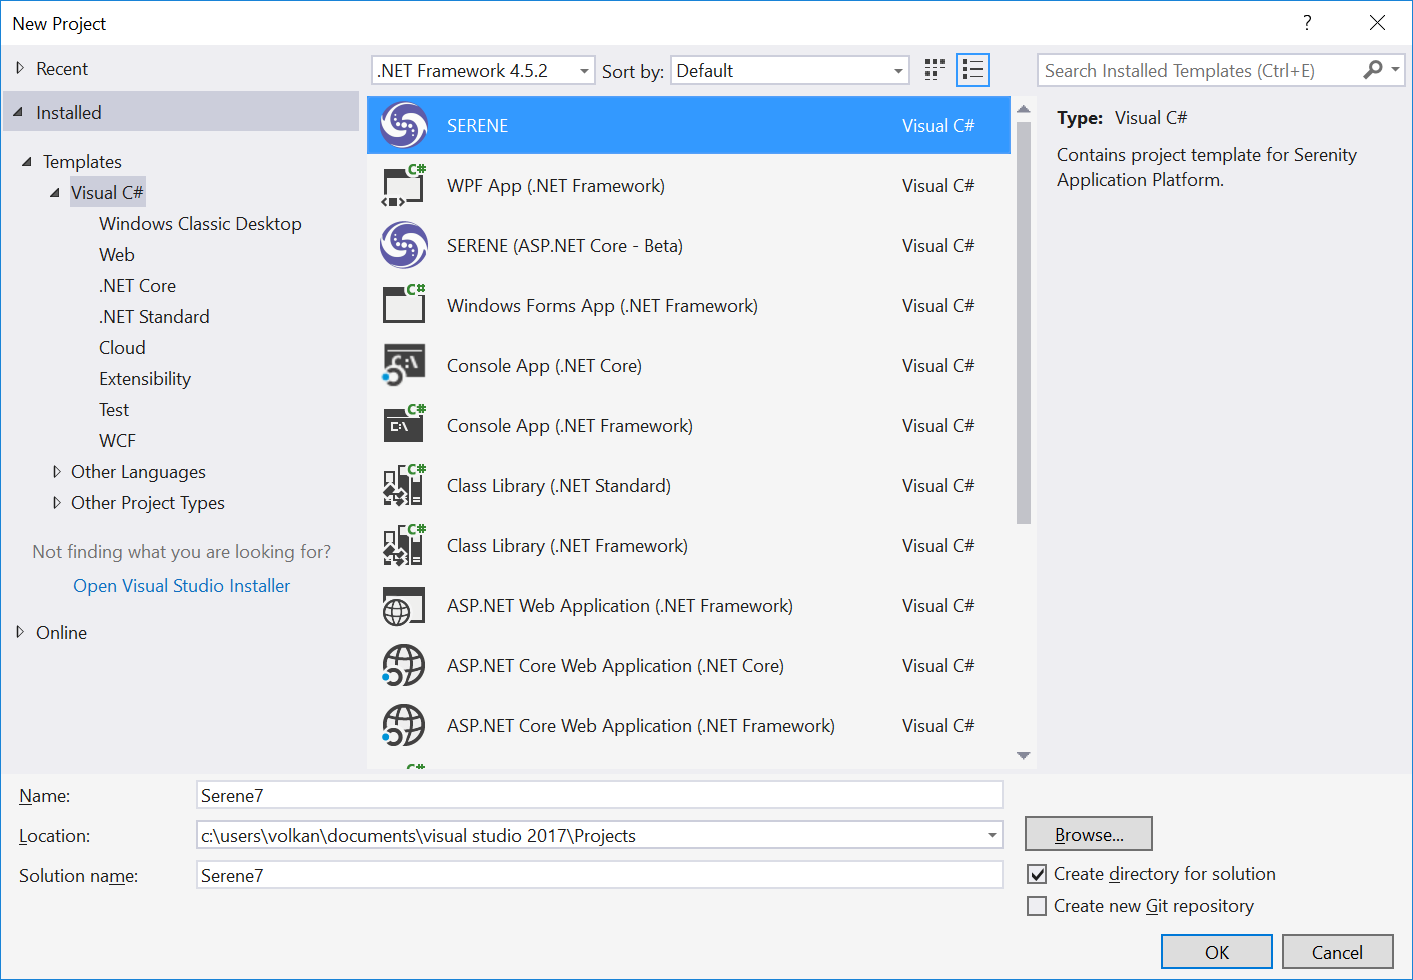1413x980 pixels.
Task: Focus the Solution name field
Action: tap(600, 875)
